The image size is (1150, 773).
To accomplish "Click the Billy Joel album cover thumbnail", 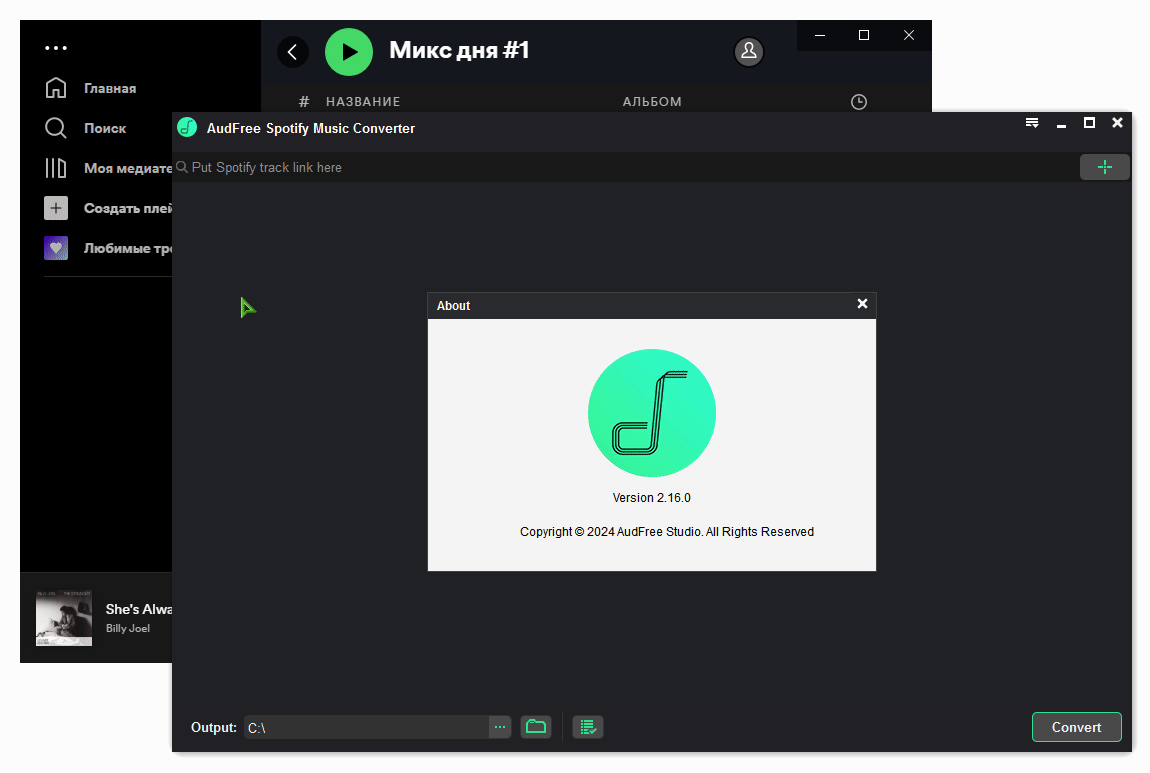I will [x=64, y=618].
